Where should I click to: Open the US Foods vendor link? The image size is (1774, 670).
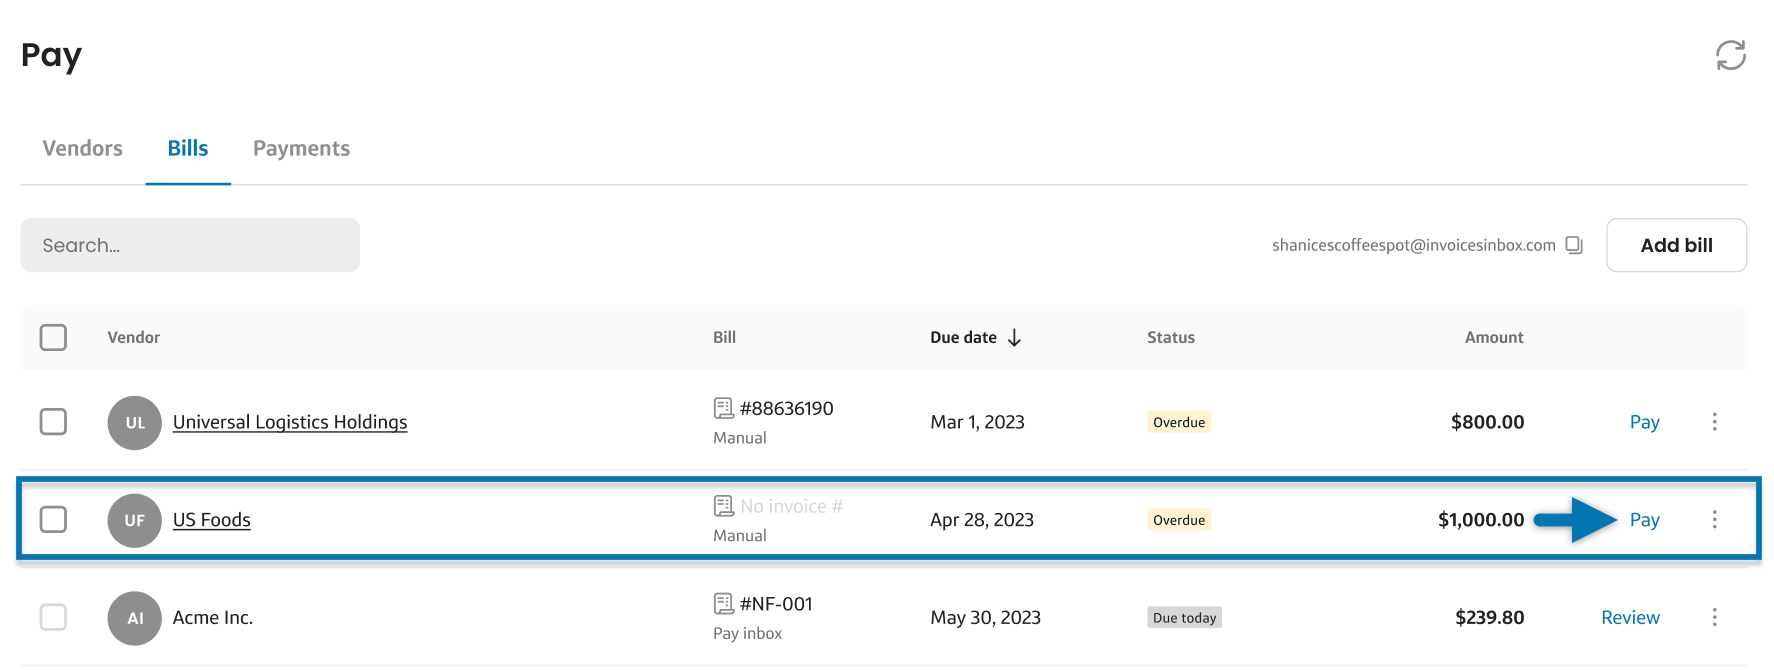point(211,520)
